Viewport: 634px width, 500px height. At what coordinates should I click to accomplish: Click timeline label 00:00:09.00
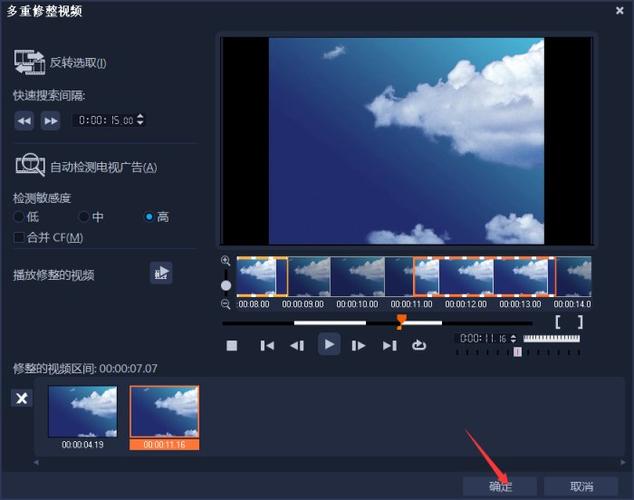[x=303, y=304]
